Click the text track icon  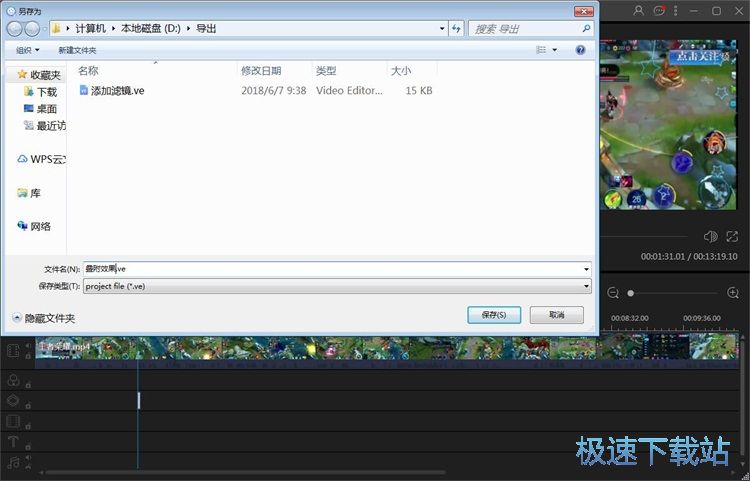13,441
